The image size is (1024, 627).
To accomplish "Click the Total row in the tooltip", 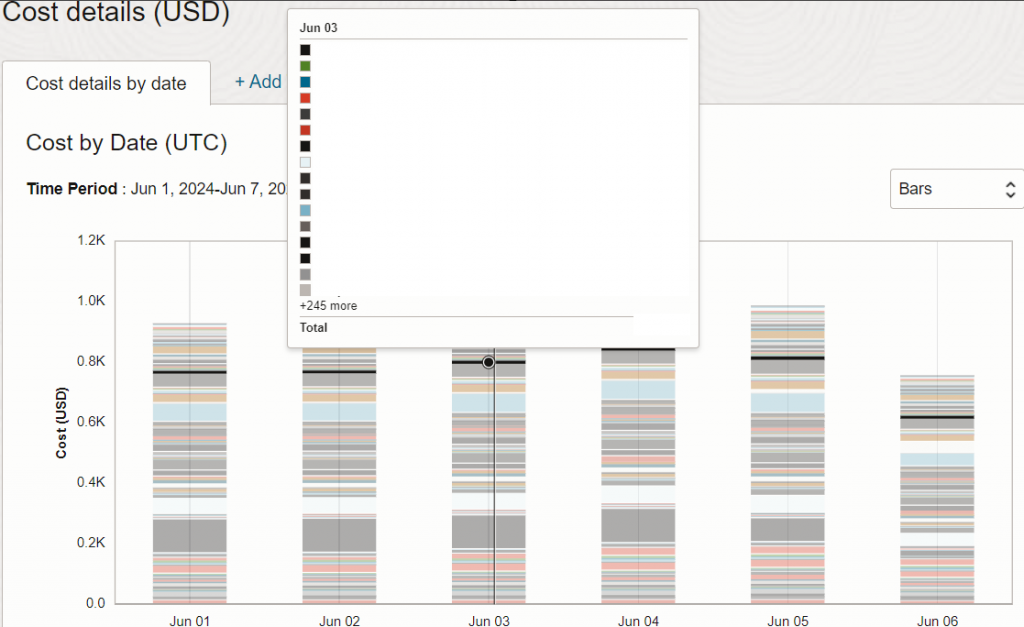I will coord(313,327).
